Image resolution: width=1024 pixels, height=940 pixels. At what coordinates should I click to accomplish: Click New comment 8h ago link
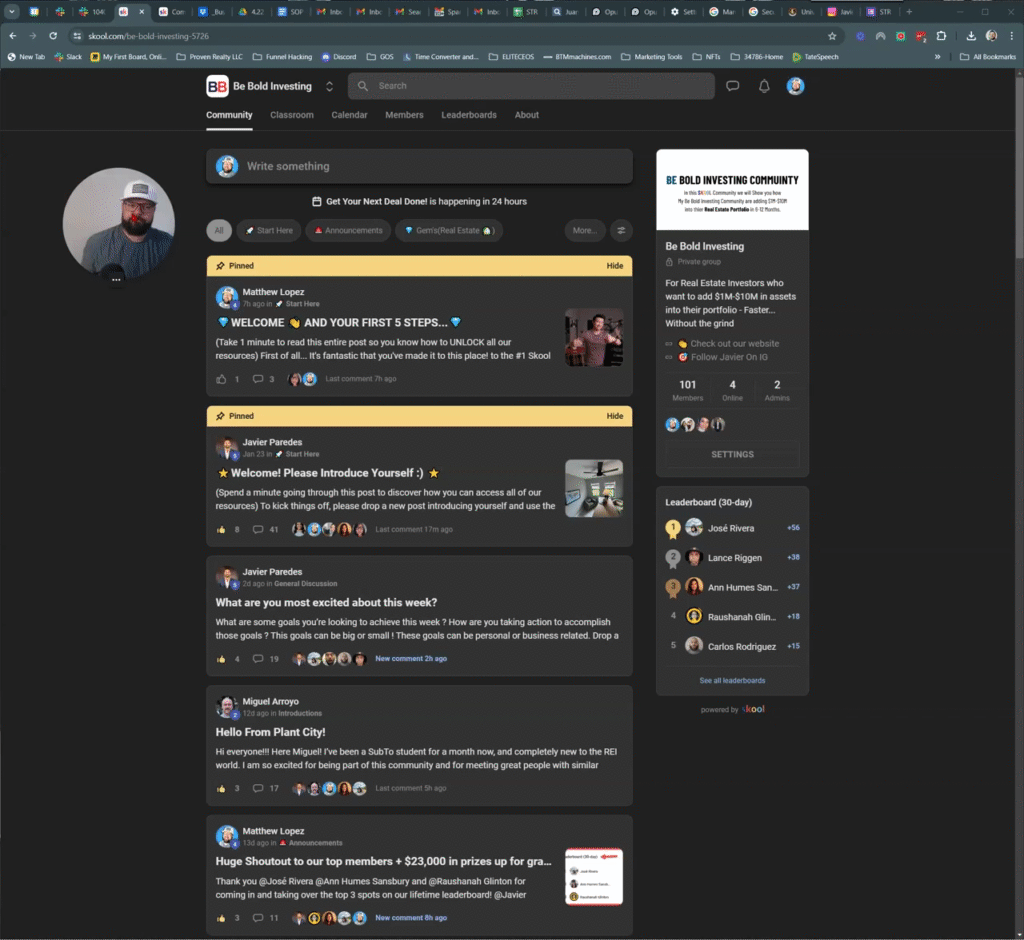[411, 918]
